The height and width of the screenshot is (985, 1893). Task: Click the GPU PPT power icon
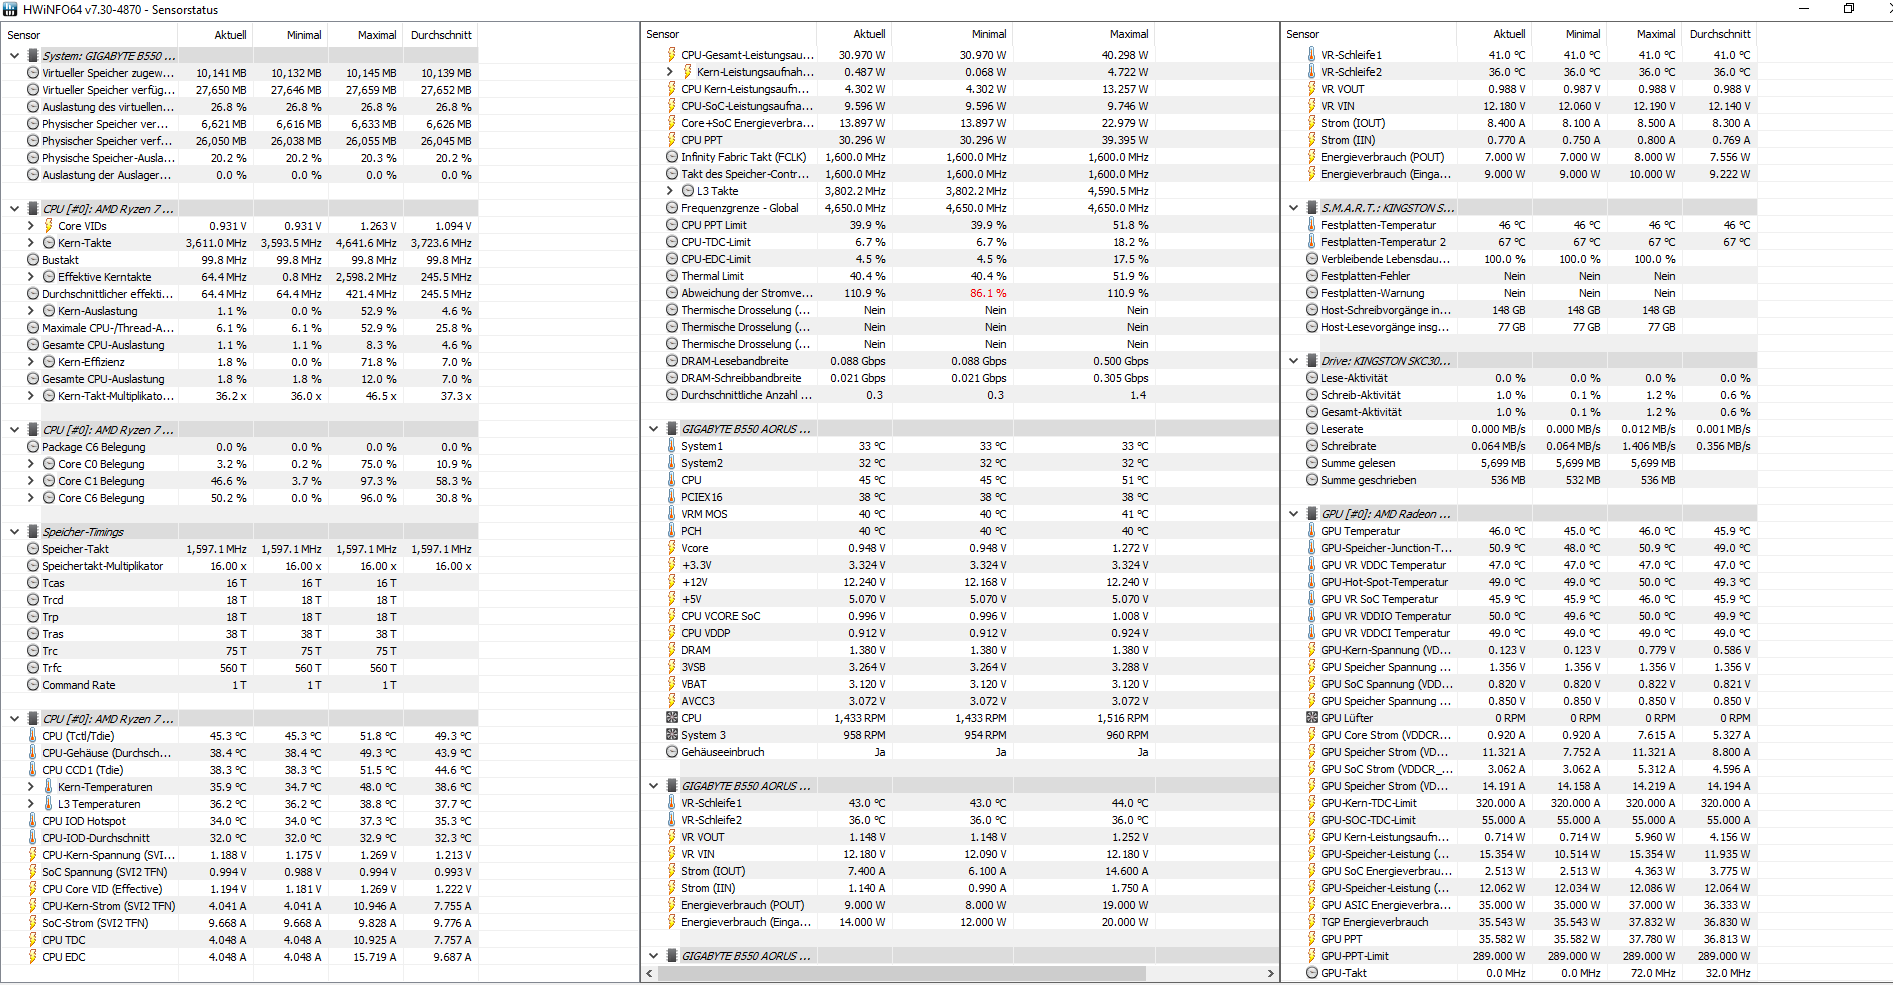pos(1312,939)
